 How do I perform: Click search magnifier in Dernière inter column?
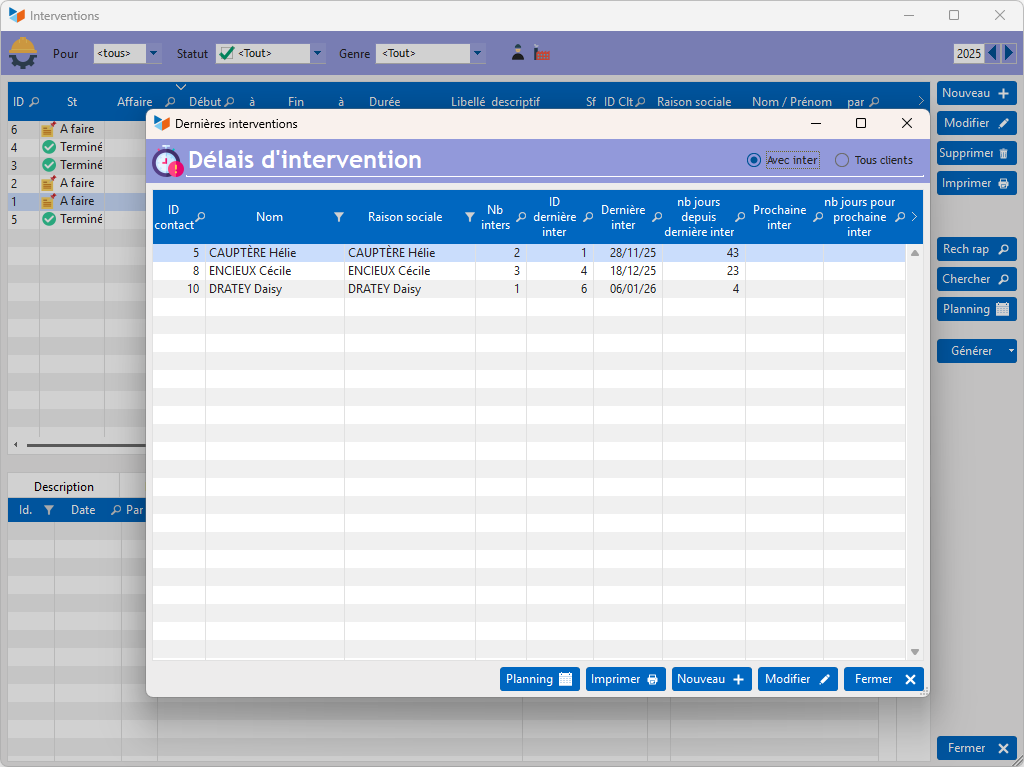pyautogui.click(x=657, y=217)
